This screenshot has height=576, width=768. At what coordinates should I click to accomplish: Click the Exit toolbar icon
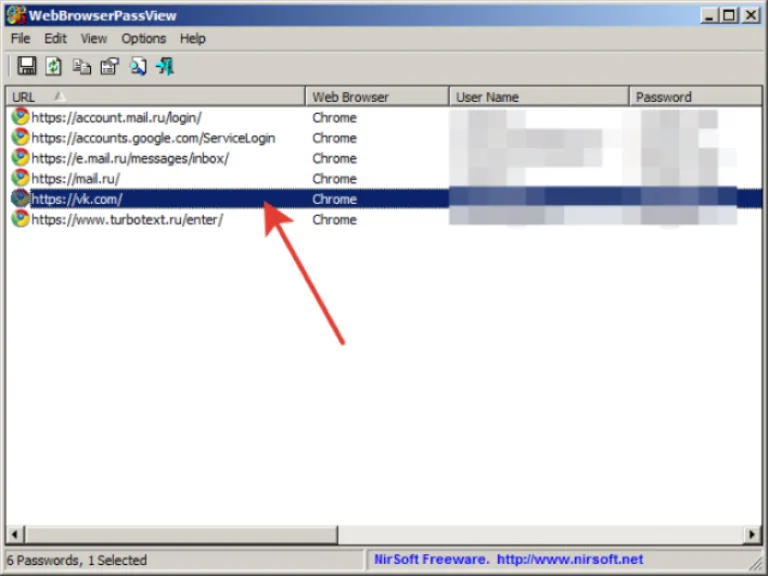[x=165, y=66]
